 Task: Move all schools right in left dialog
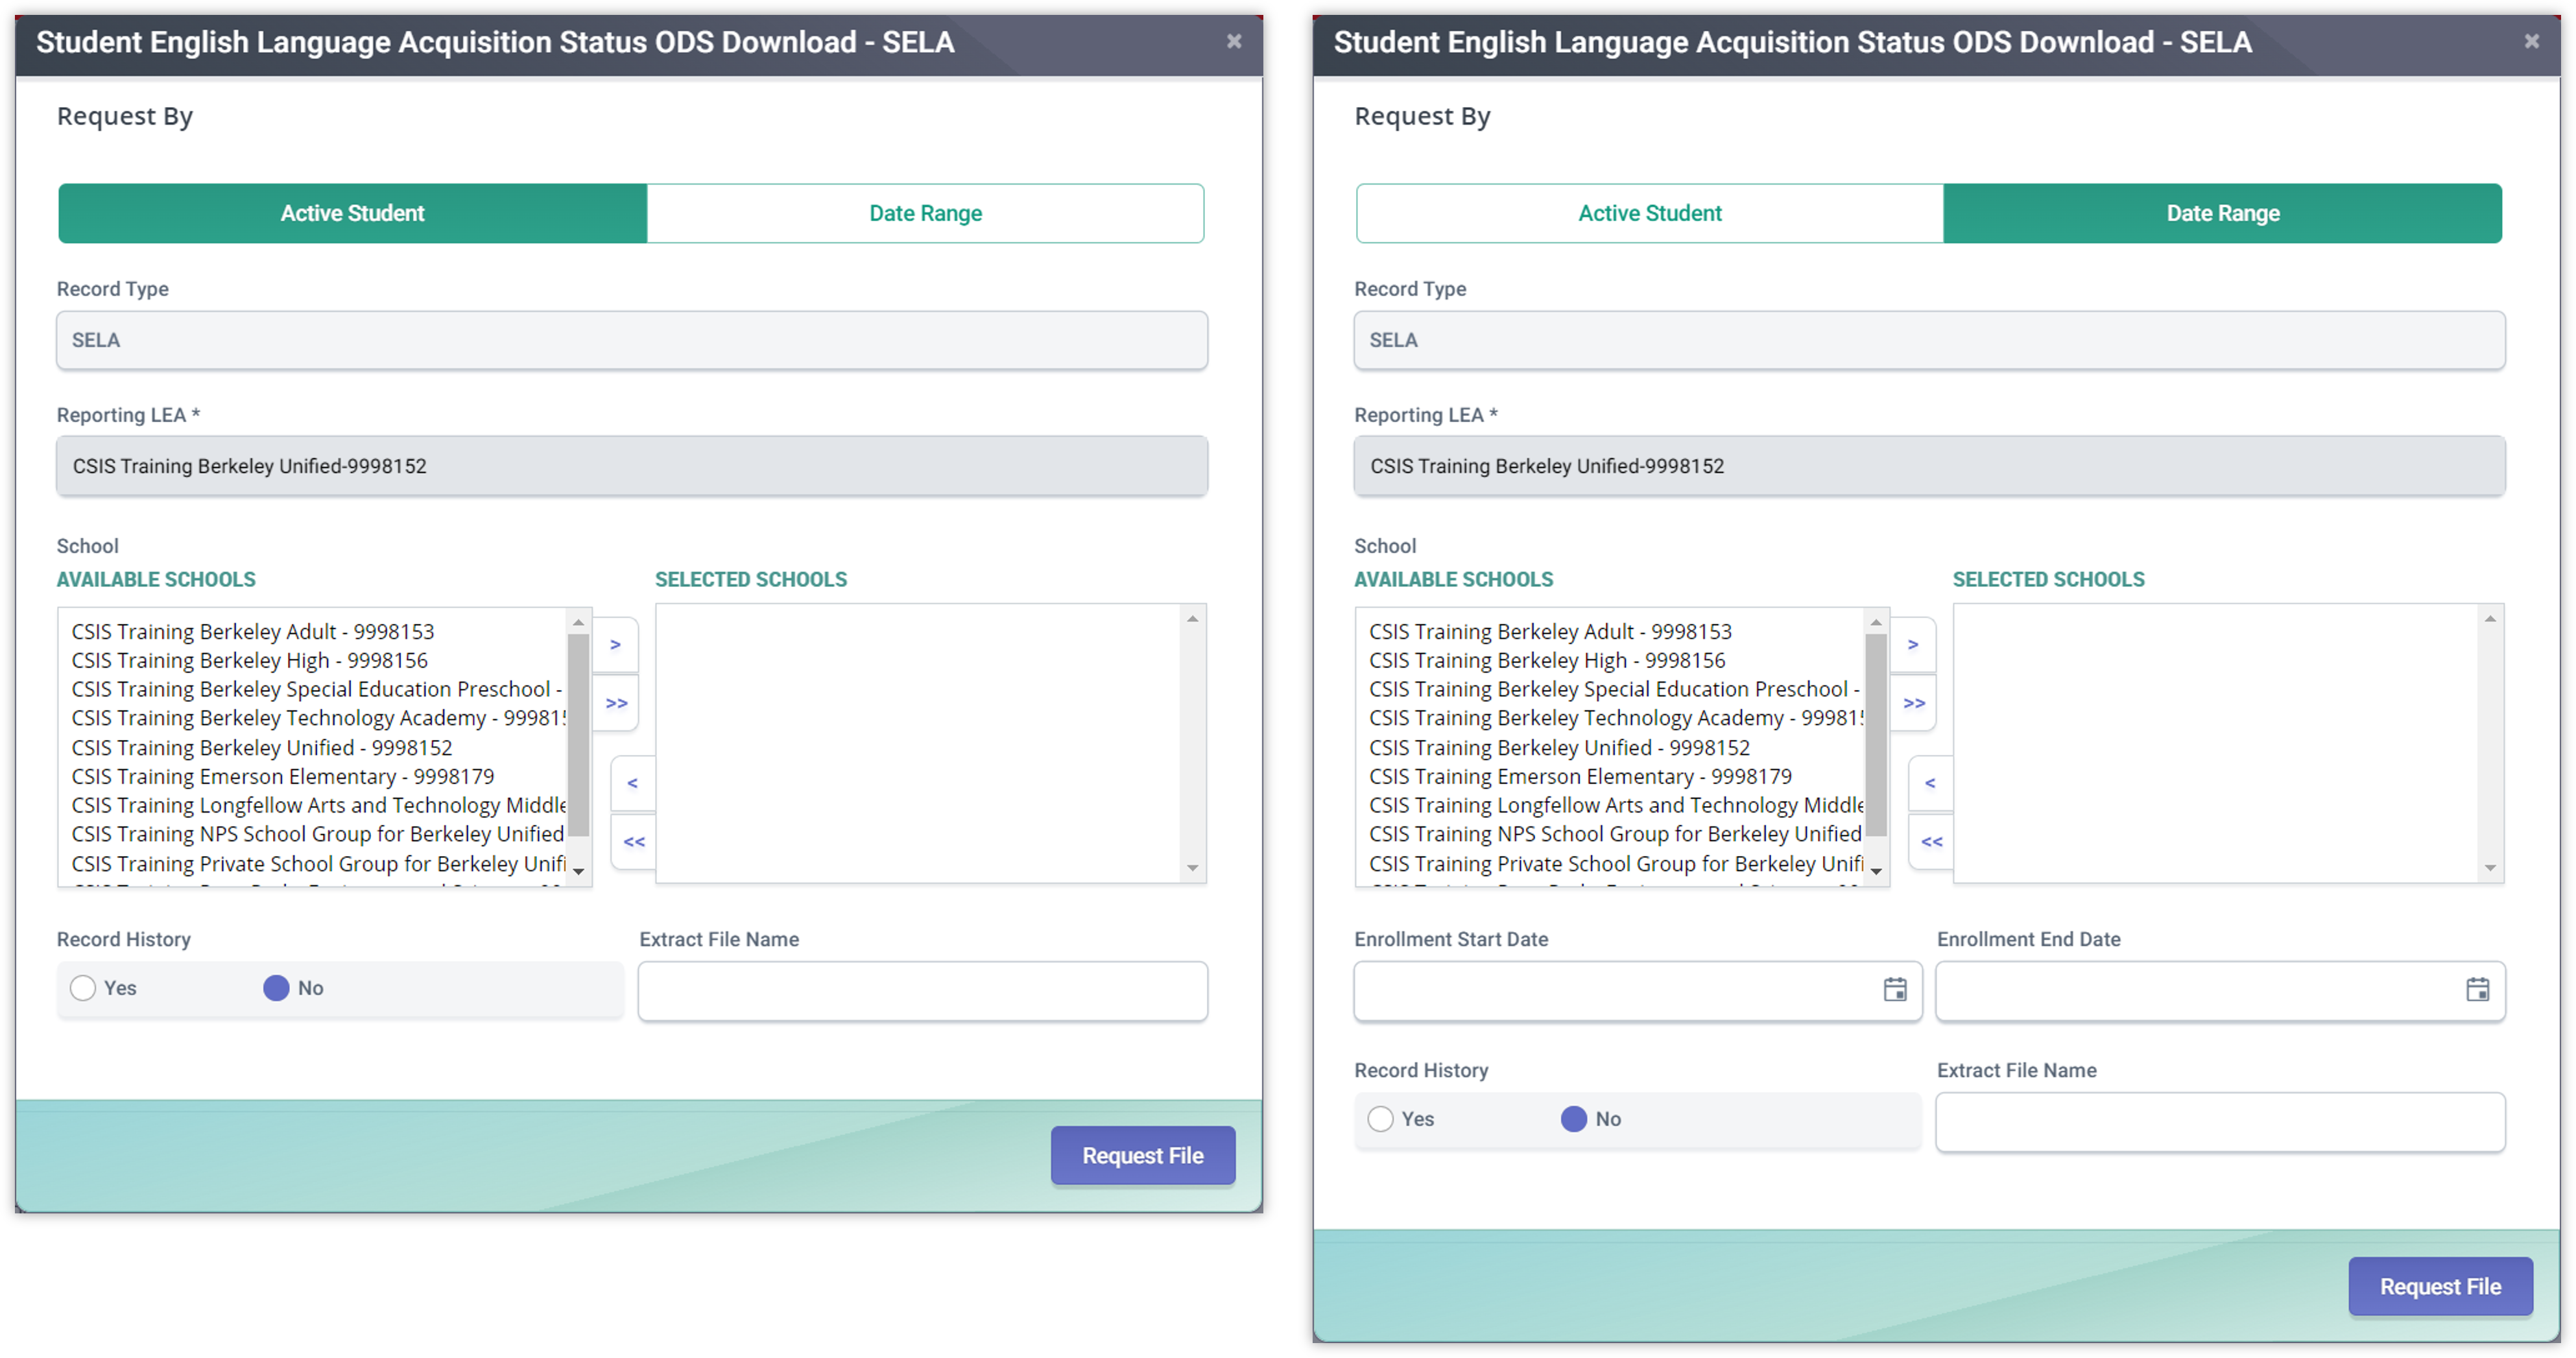click(x=616, y=703)
